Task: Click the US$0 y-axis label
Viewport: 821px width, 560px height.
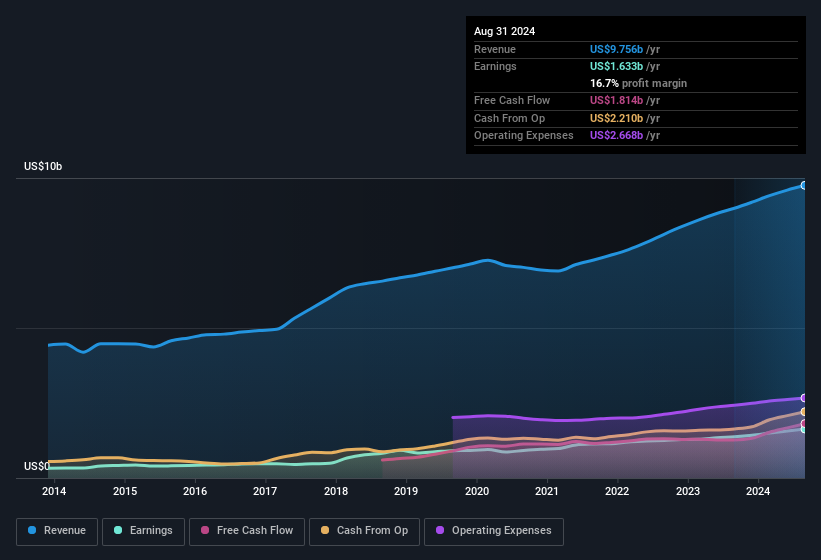Action: click(x=36, y=466)
